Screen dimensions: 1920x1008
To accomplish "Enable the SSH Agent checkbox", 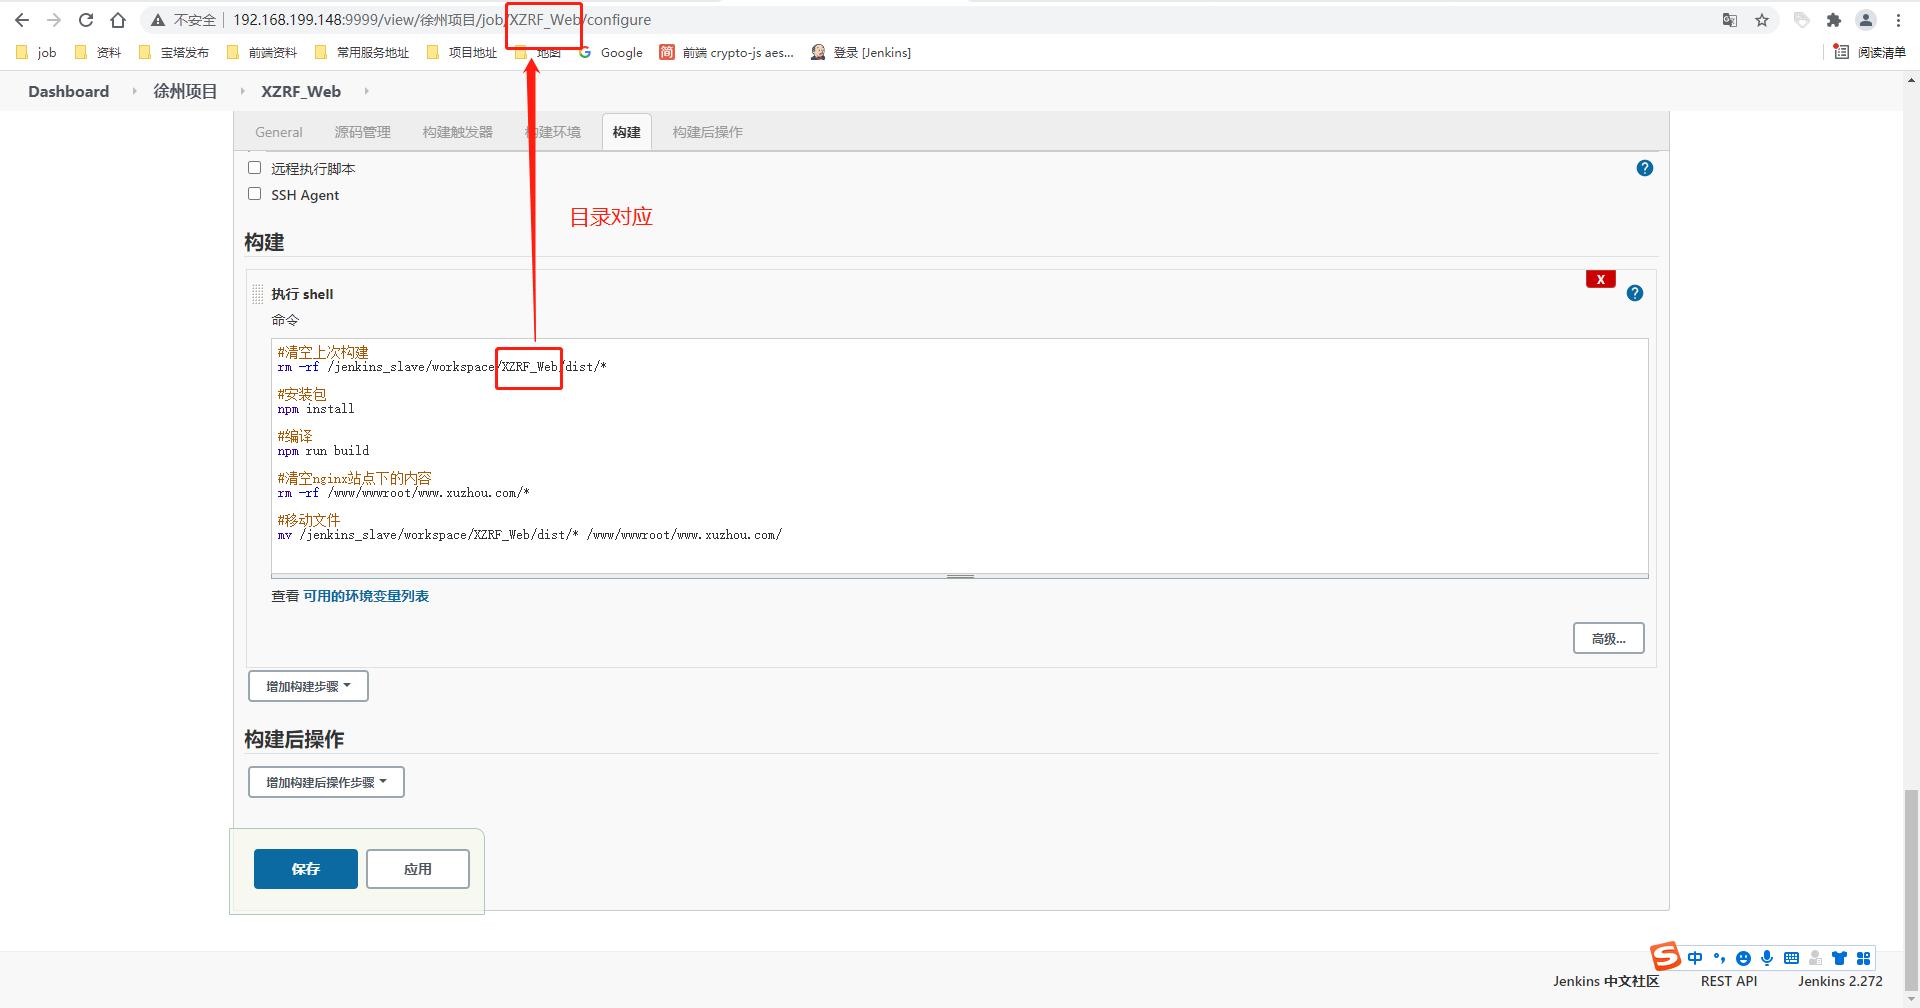I will coord(254,194).
